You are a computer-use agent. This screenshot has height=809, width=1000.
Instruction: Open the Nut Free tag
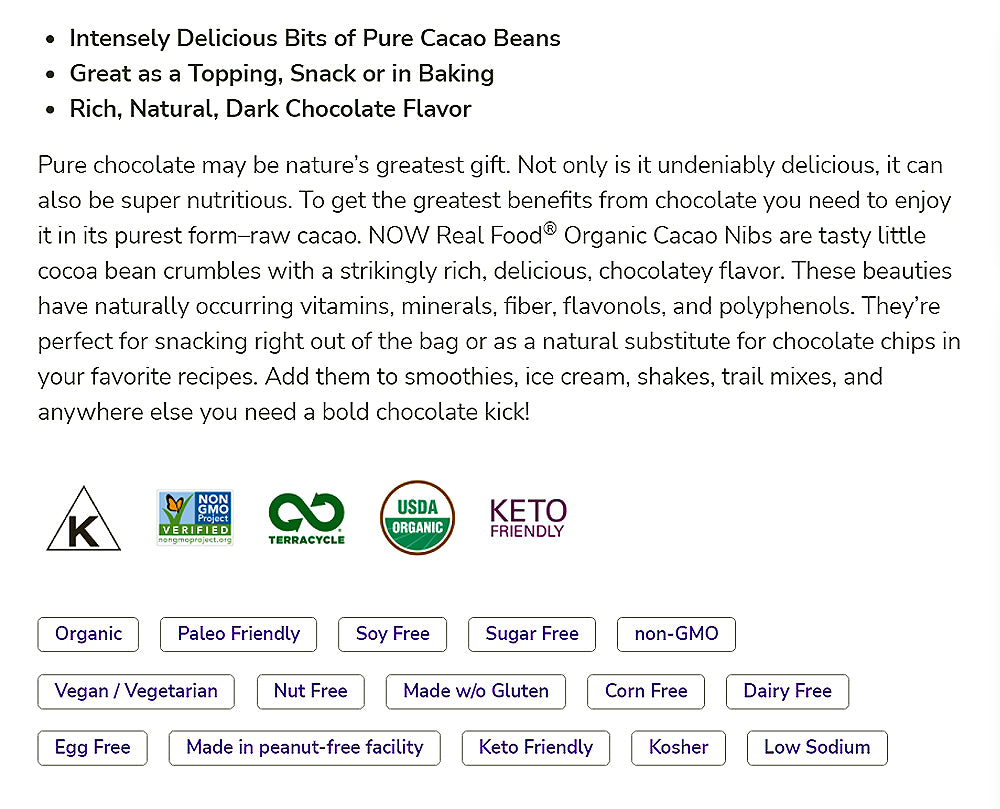pyautogui.click(x=310, y=691)
